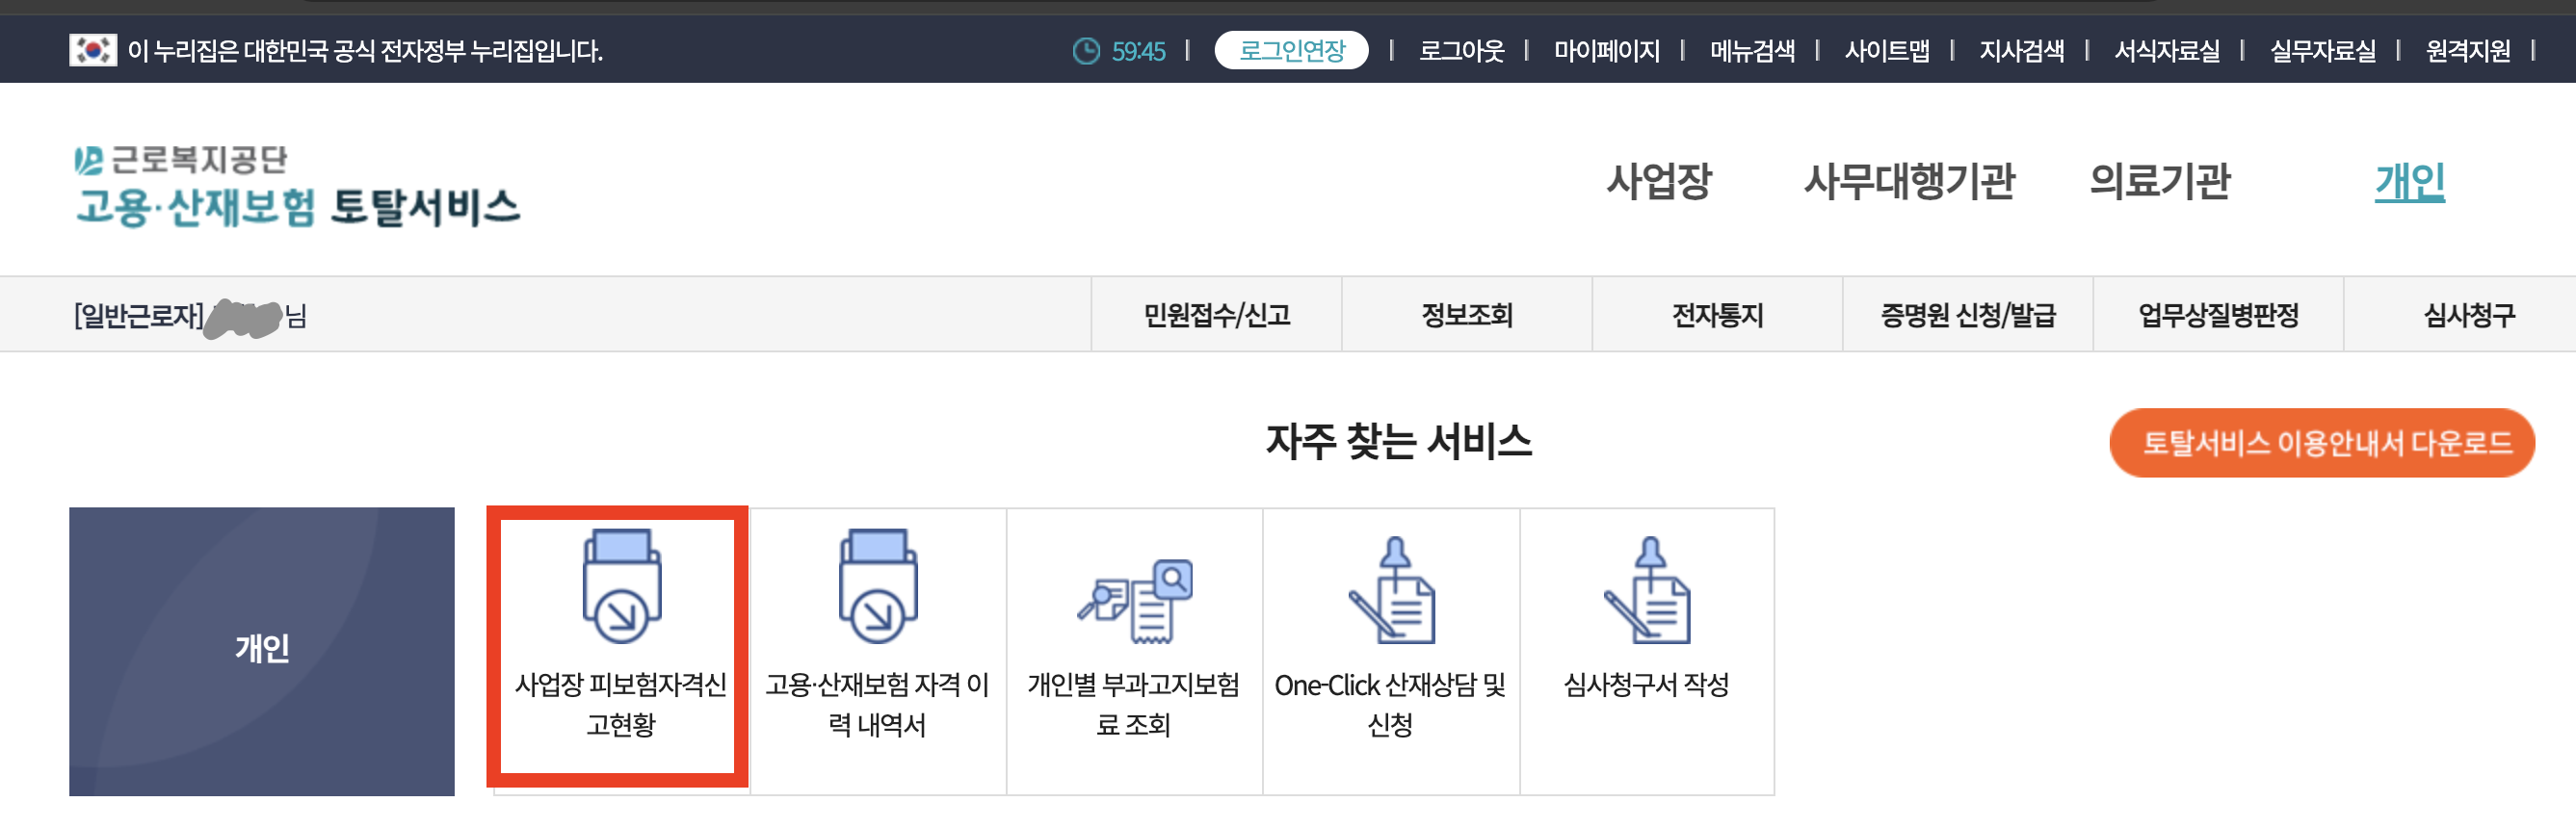
Task: Click the 자주 찾는 서비스 heading
Action: click(1398, 441)
